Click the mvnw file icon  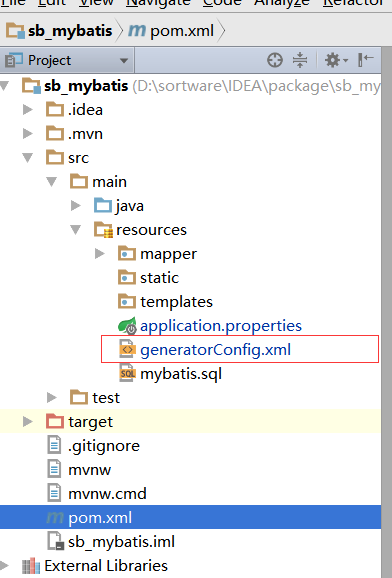point(54,469)
